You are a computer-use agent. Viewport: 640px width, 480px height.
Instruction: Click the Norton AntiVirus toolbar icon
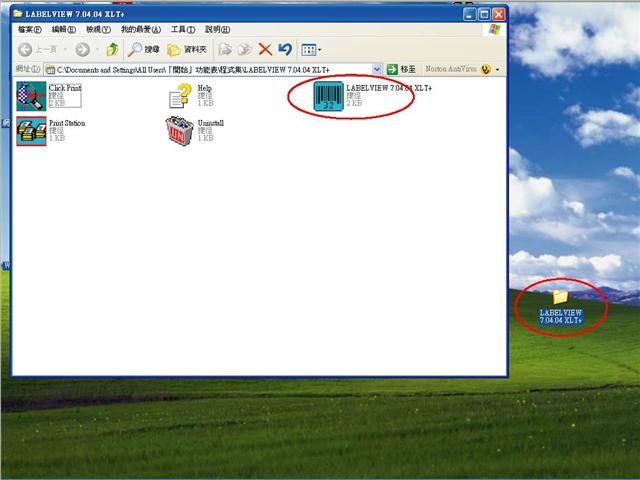coord(486,69)
